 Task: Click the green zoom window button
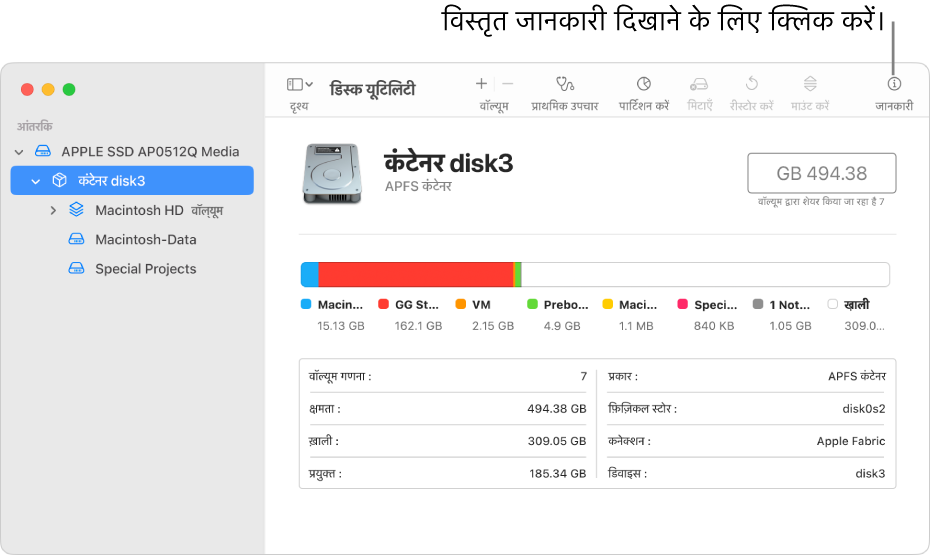tap(69, 90)
